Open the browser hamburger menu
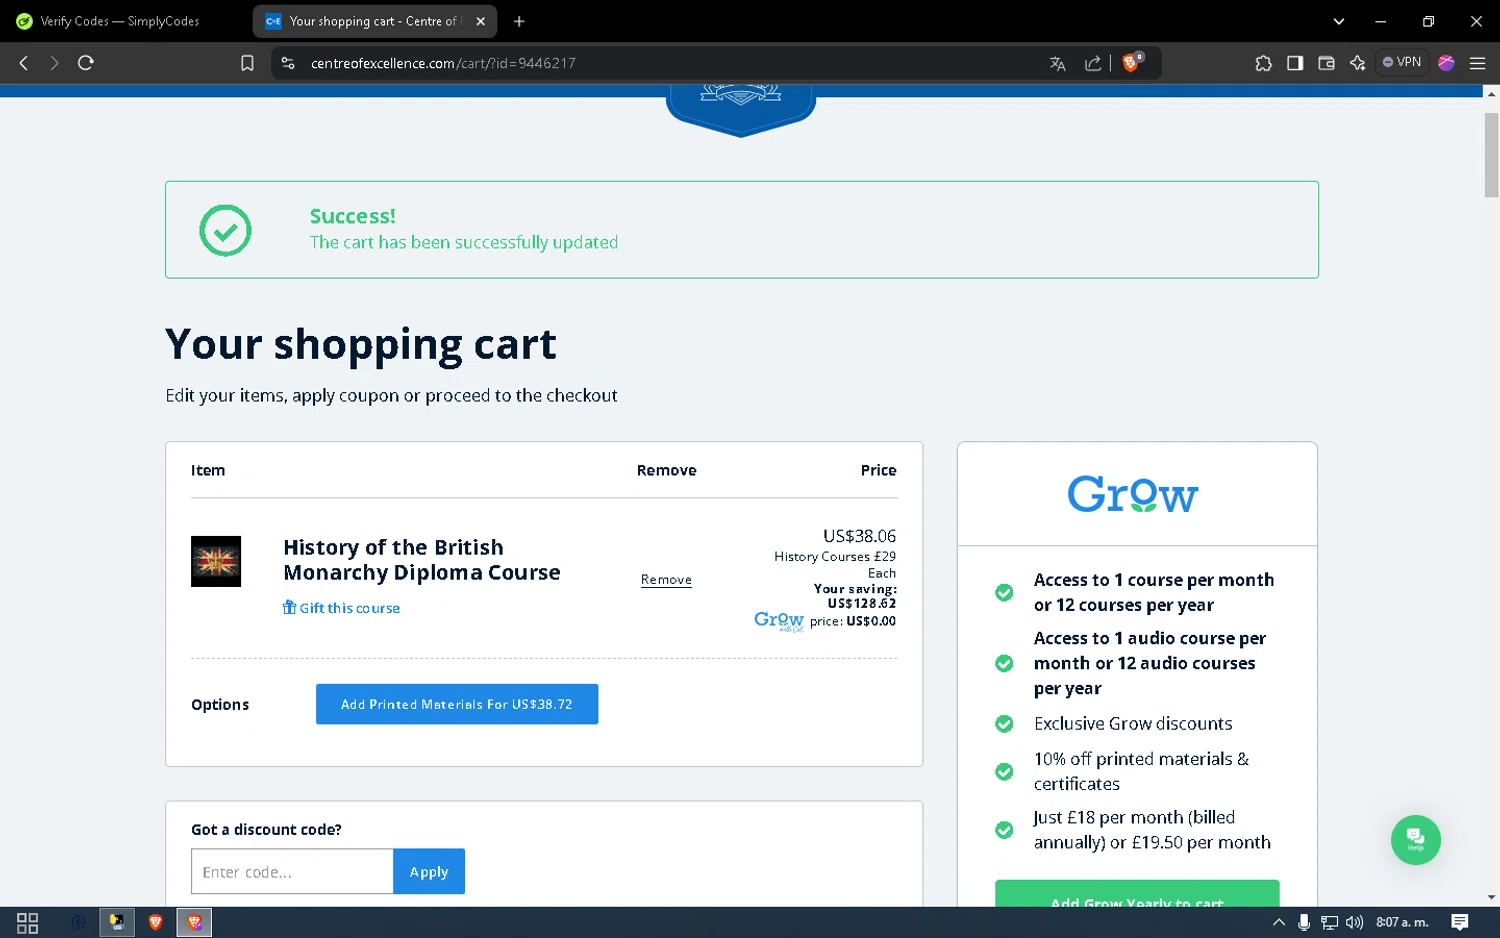 click(1477, 63)
